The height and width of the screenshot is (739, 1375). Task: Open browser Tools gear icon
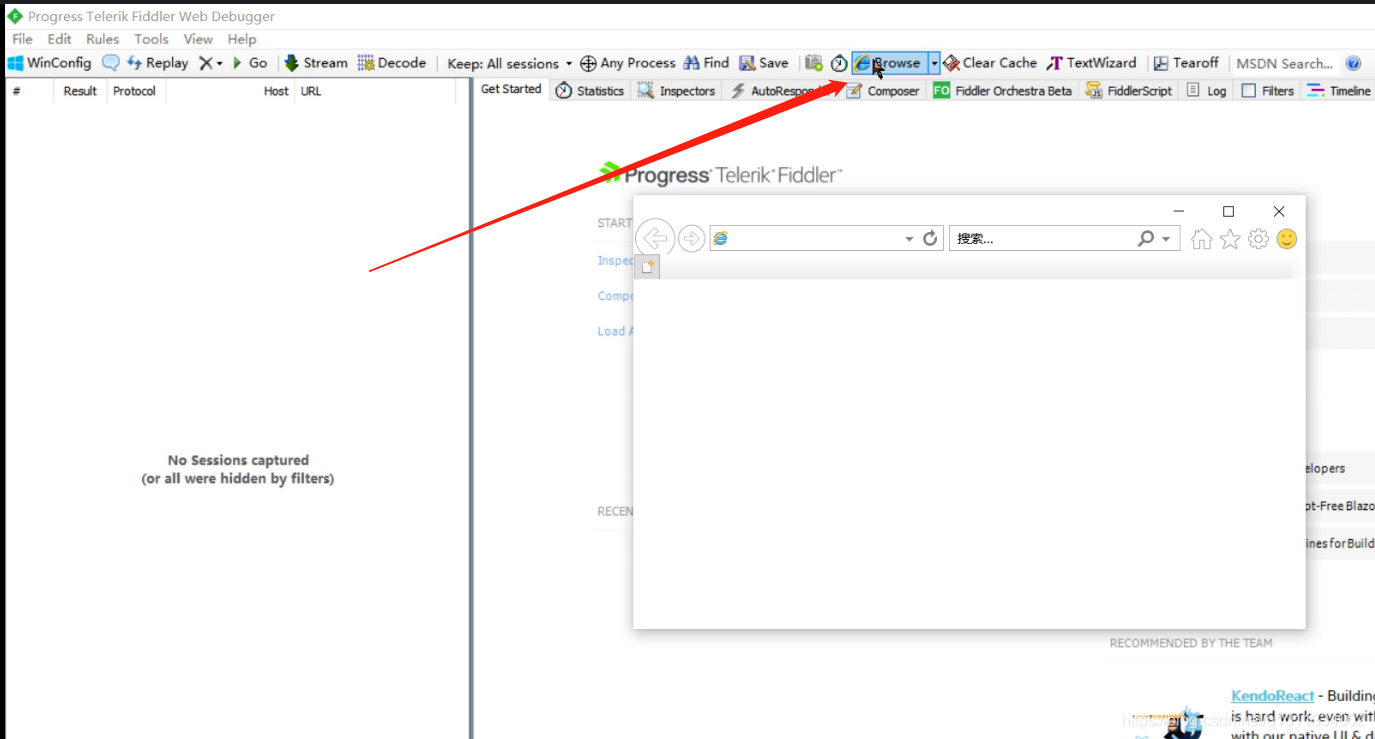tap(1259, 239)
